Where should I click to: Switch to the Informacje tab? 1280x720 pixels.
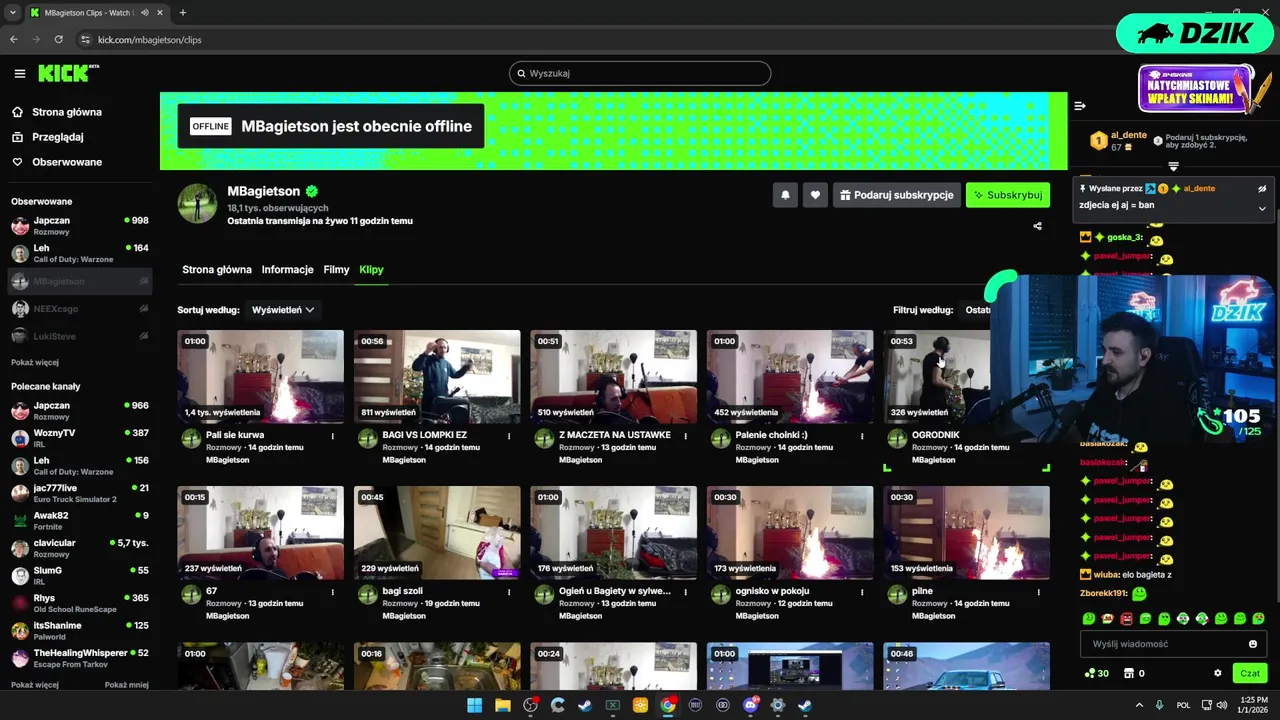click(288, 269)
